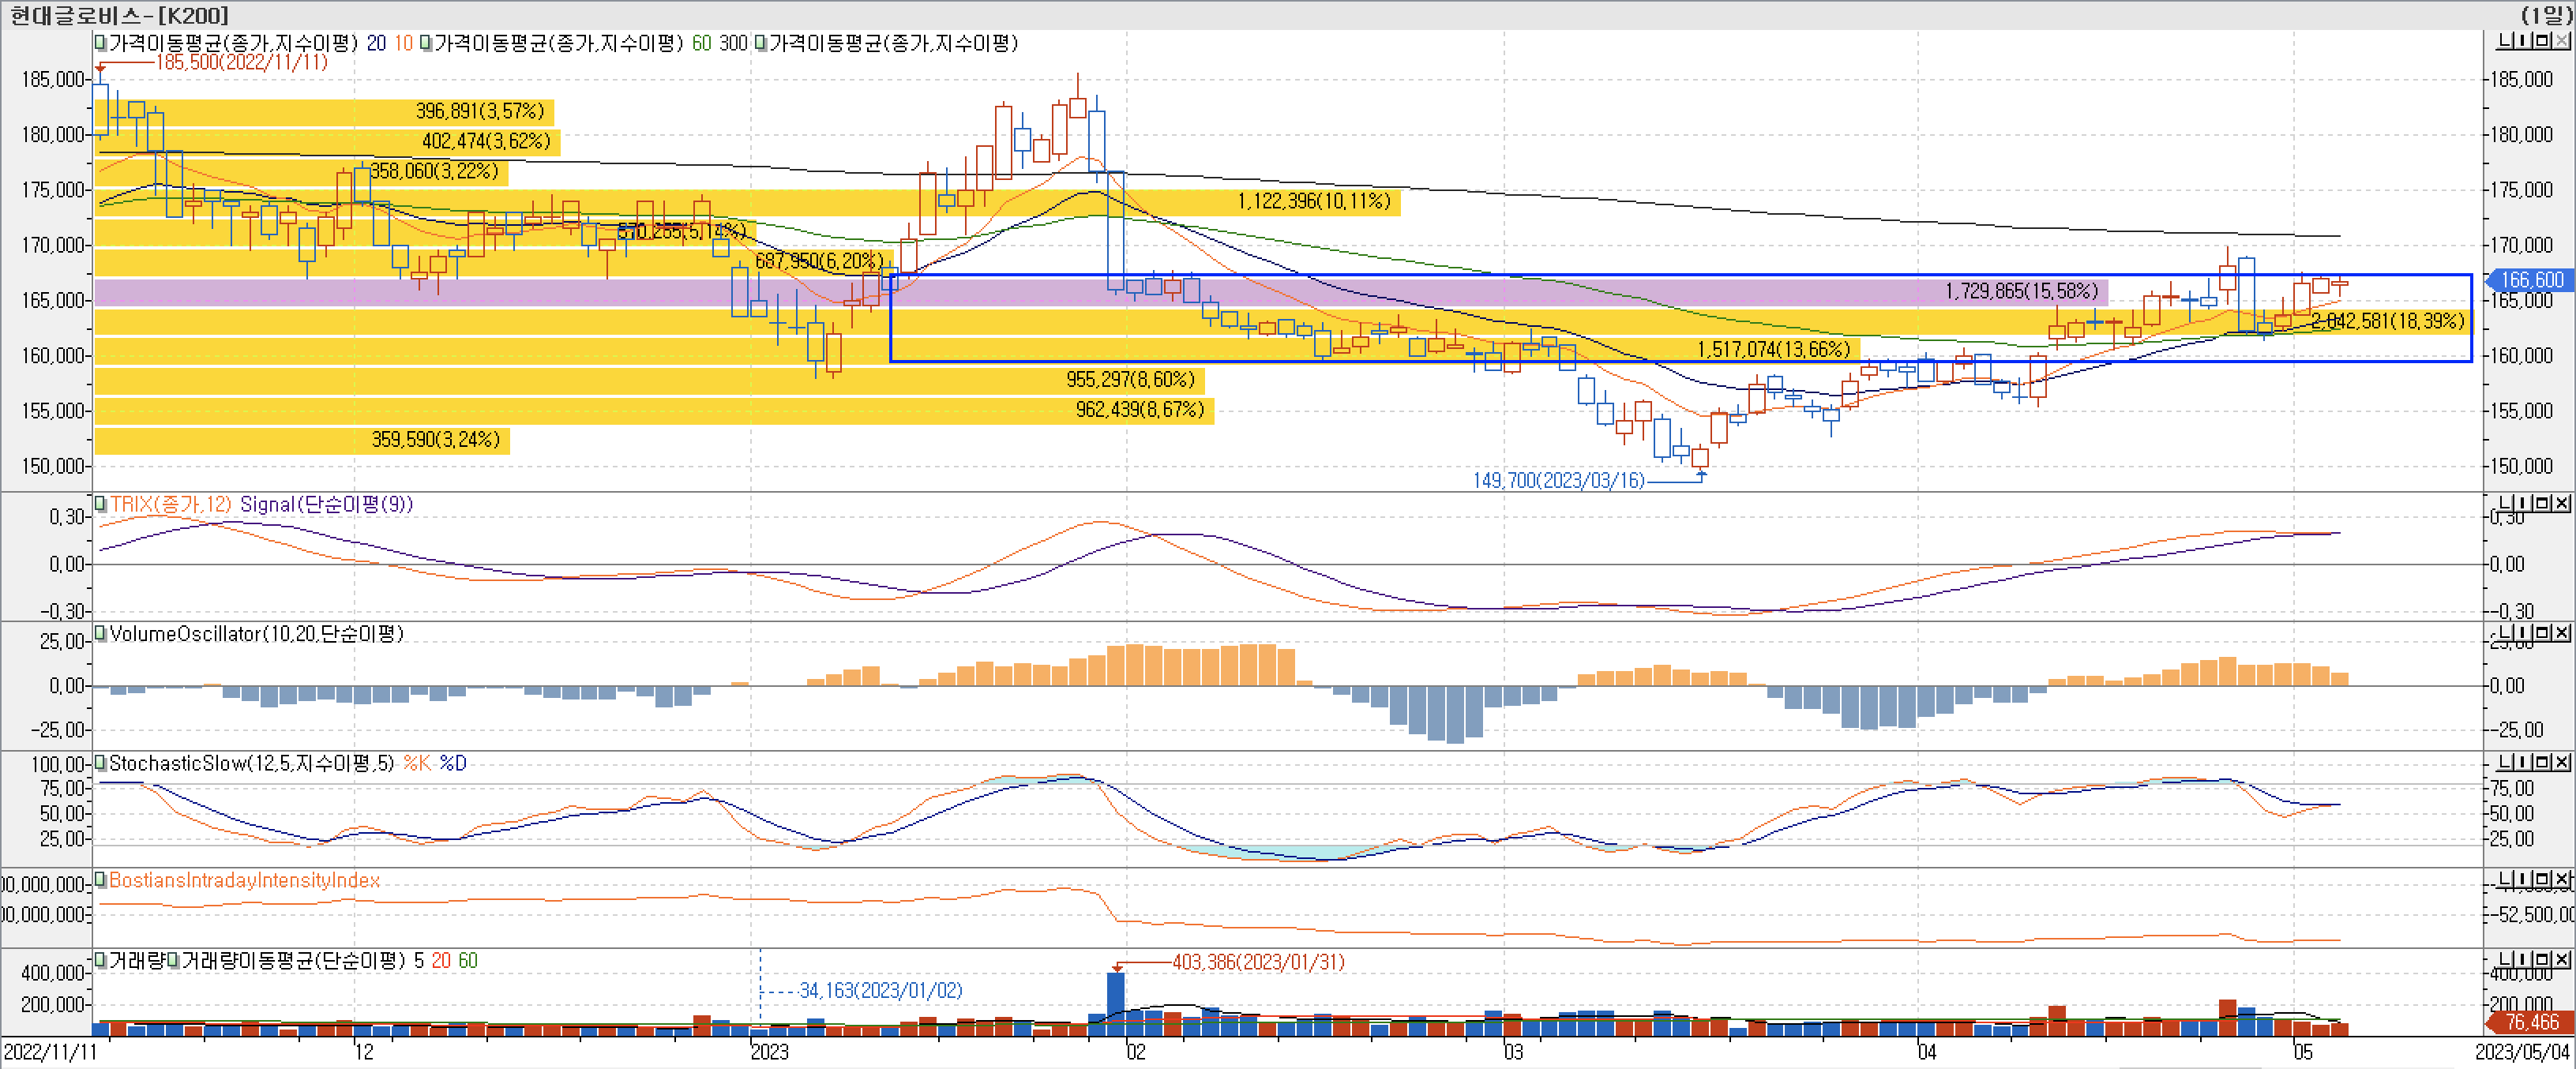Close the TRIX indicator pane
Image resolution: width=2576 pixels, height=1069 pixels.
[2561, 503]
